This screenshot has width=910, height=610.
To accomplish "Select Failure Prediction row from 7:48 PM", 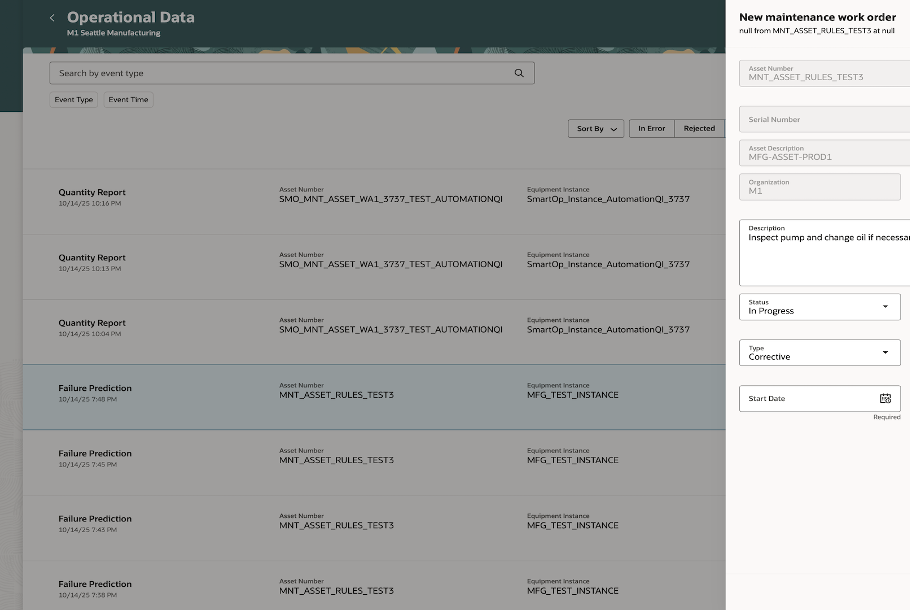I will [374, 398].
